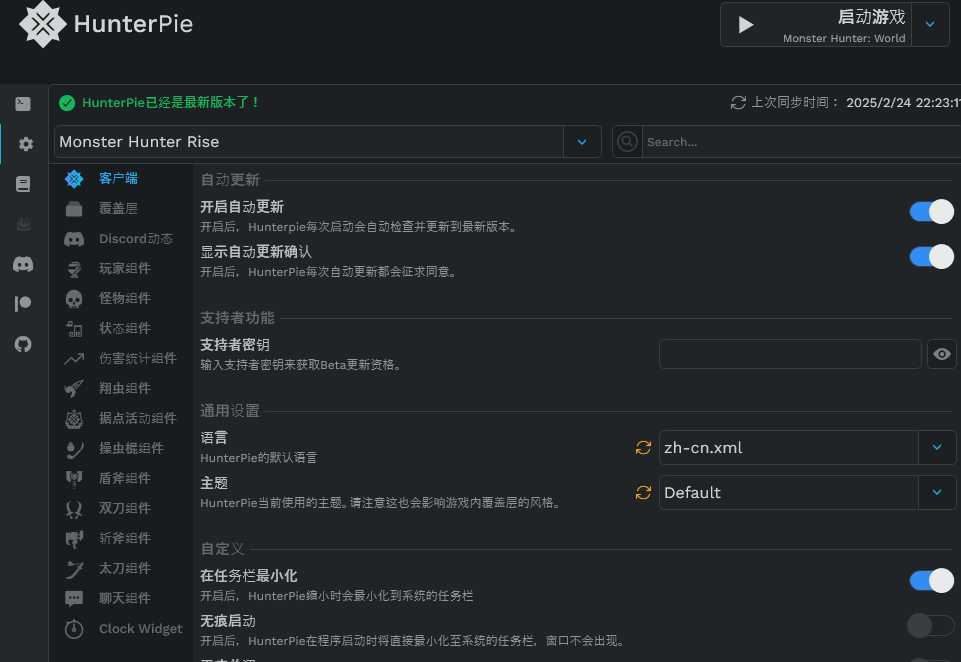961x662 pixels.
Task: Select the 状态组件 icon
Action: [74, 329]
